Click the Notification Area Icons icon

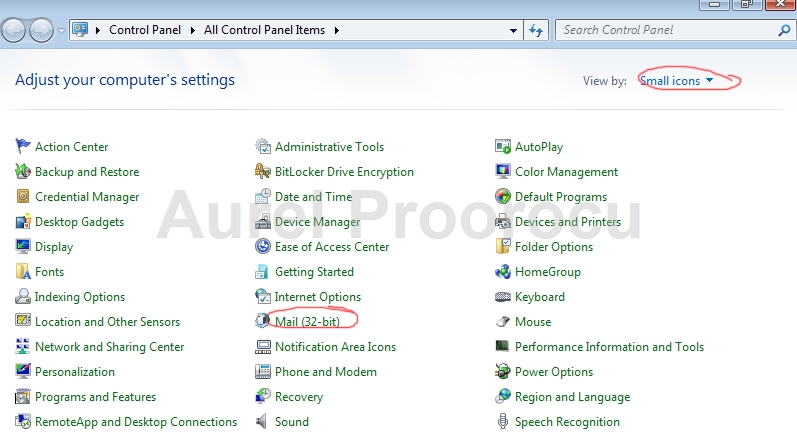click(263, 347)
